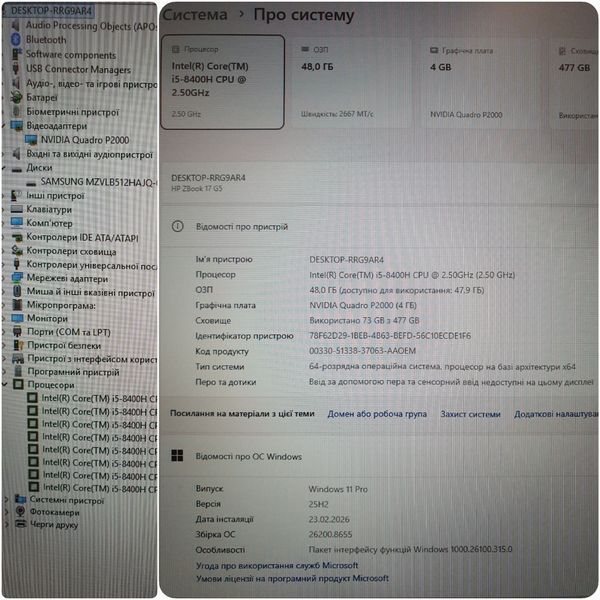Click the Windows 11 Pro edition value

pyautogui.click(x=338, y=489)
